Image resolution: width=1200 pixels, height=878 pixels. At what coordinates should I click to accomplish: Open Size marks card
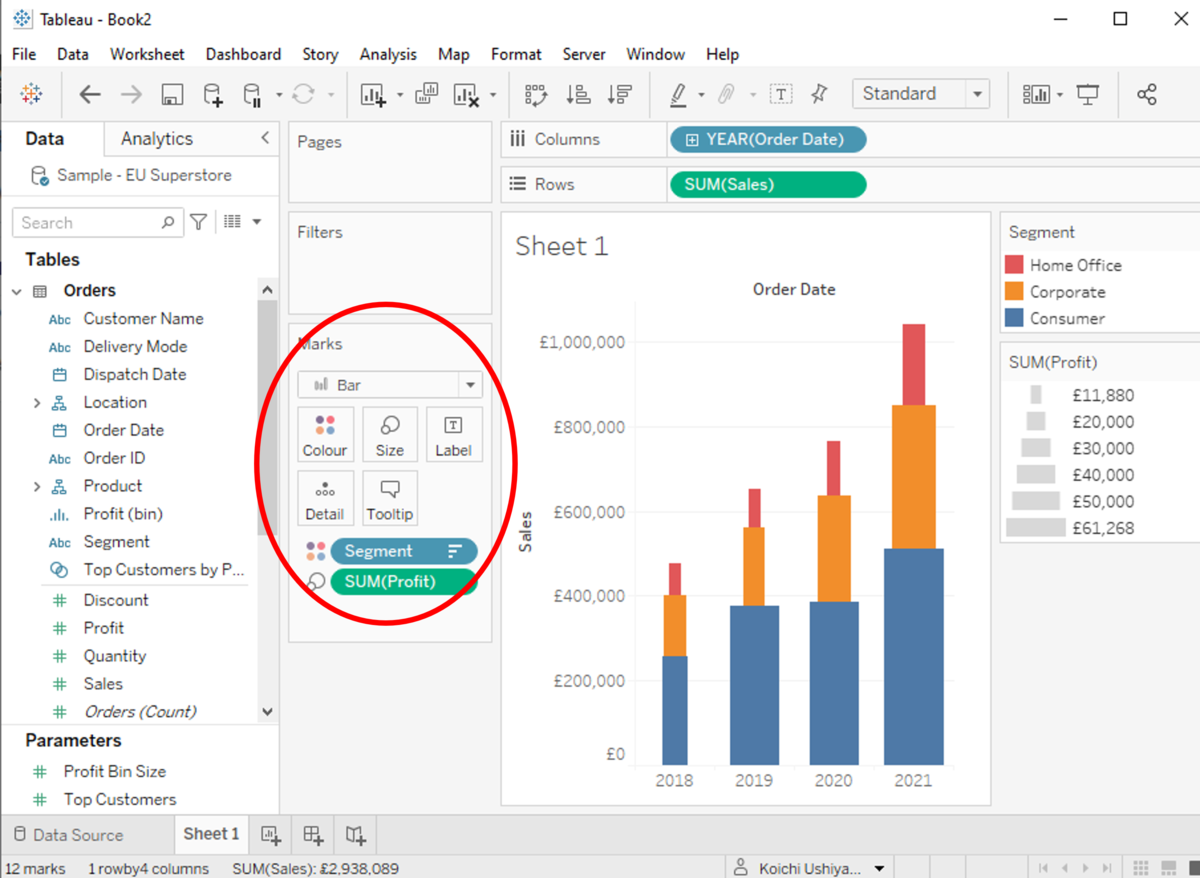tap(390, 434)
